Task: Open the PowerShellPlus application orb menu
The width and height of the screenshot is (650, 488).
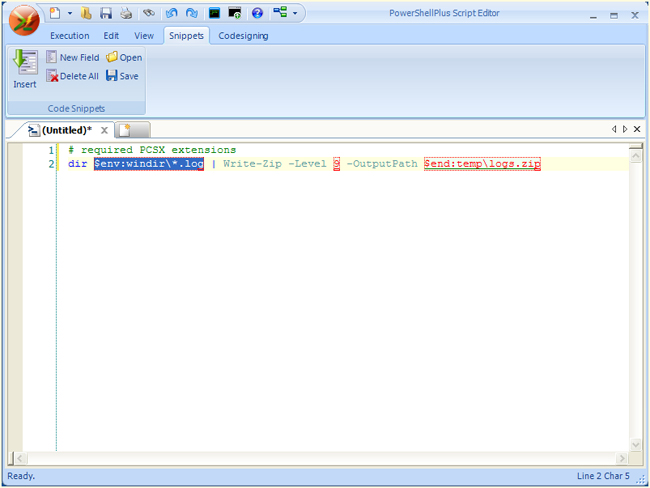Action: coord(24,20)
